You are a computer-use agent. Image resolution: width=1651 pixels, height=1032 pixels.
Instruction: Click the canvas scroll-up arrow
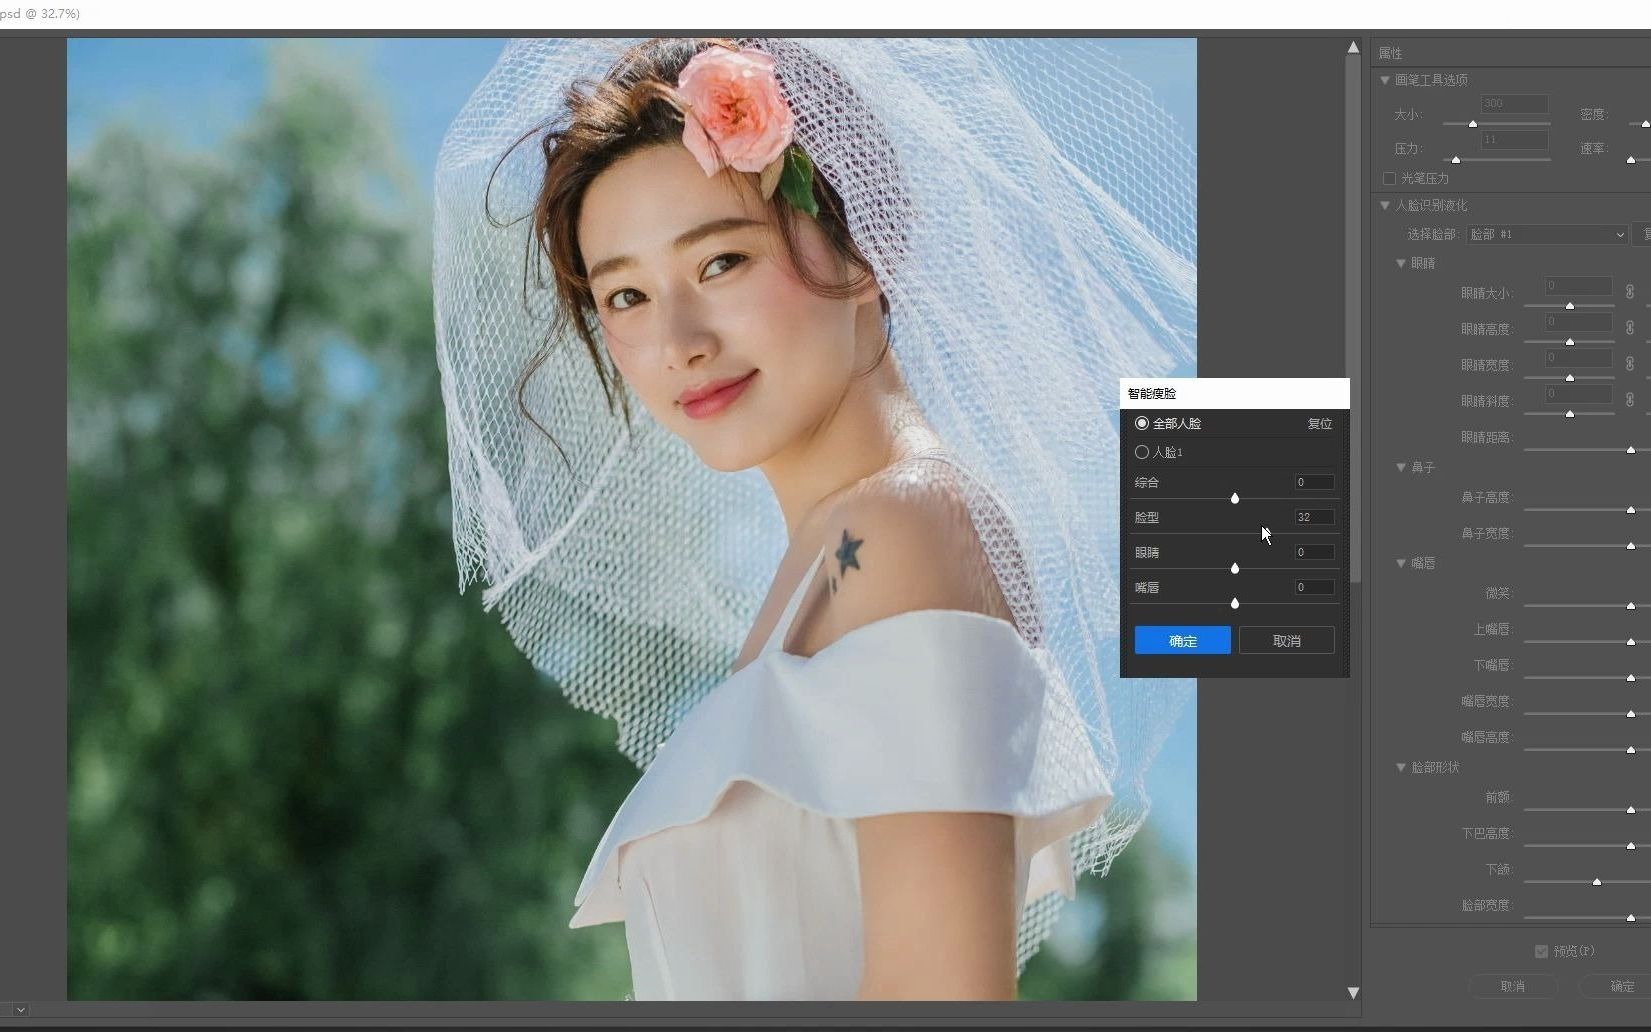(x=1353, y=47)
